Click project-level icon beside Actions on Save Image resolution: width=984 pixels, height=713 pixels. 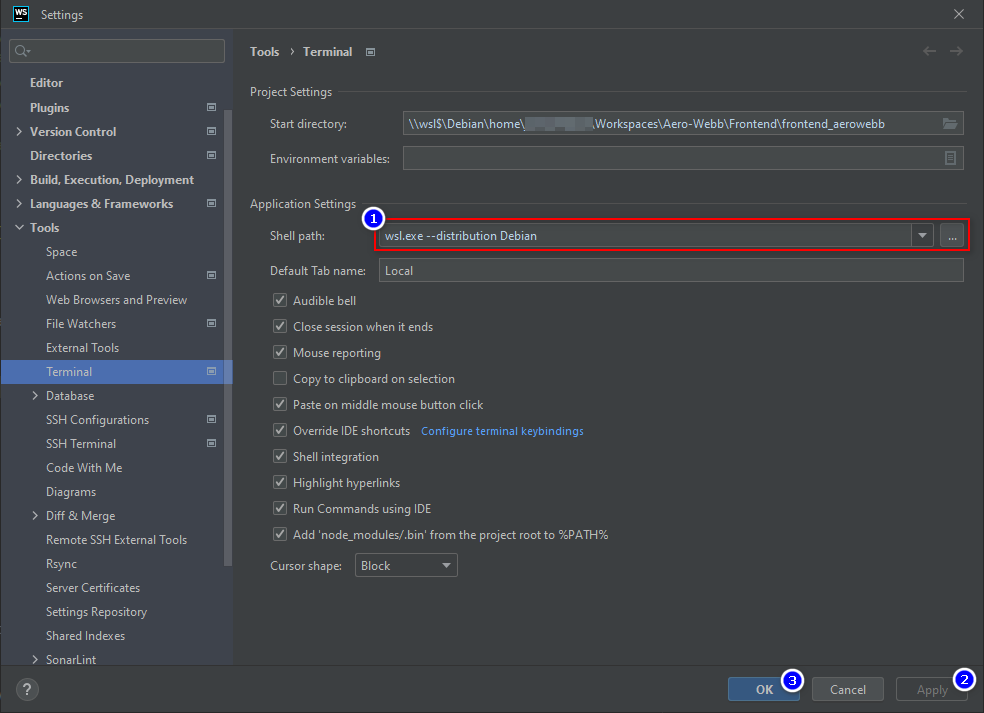coord(211,276)
